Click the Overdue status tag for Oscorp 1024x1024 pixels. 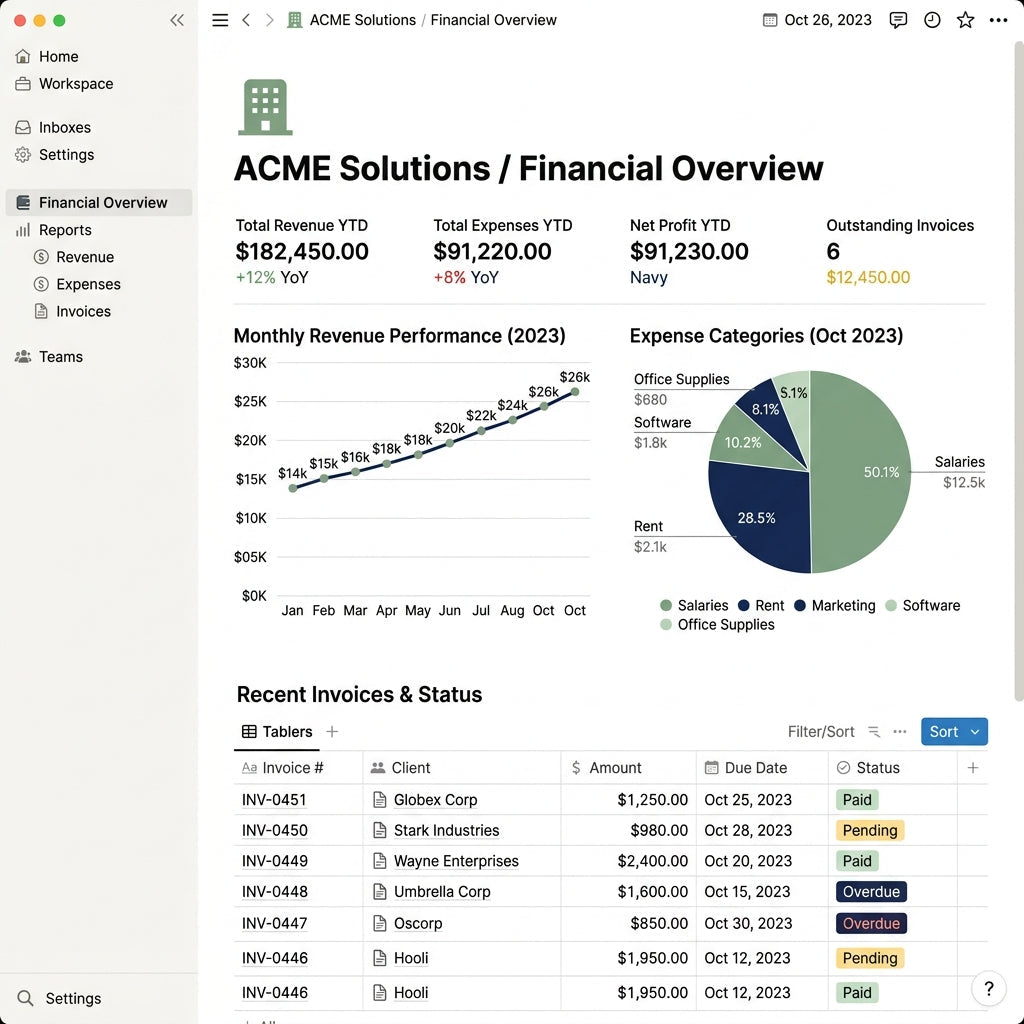871,923
